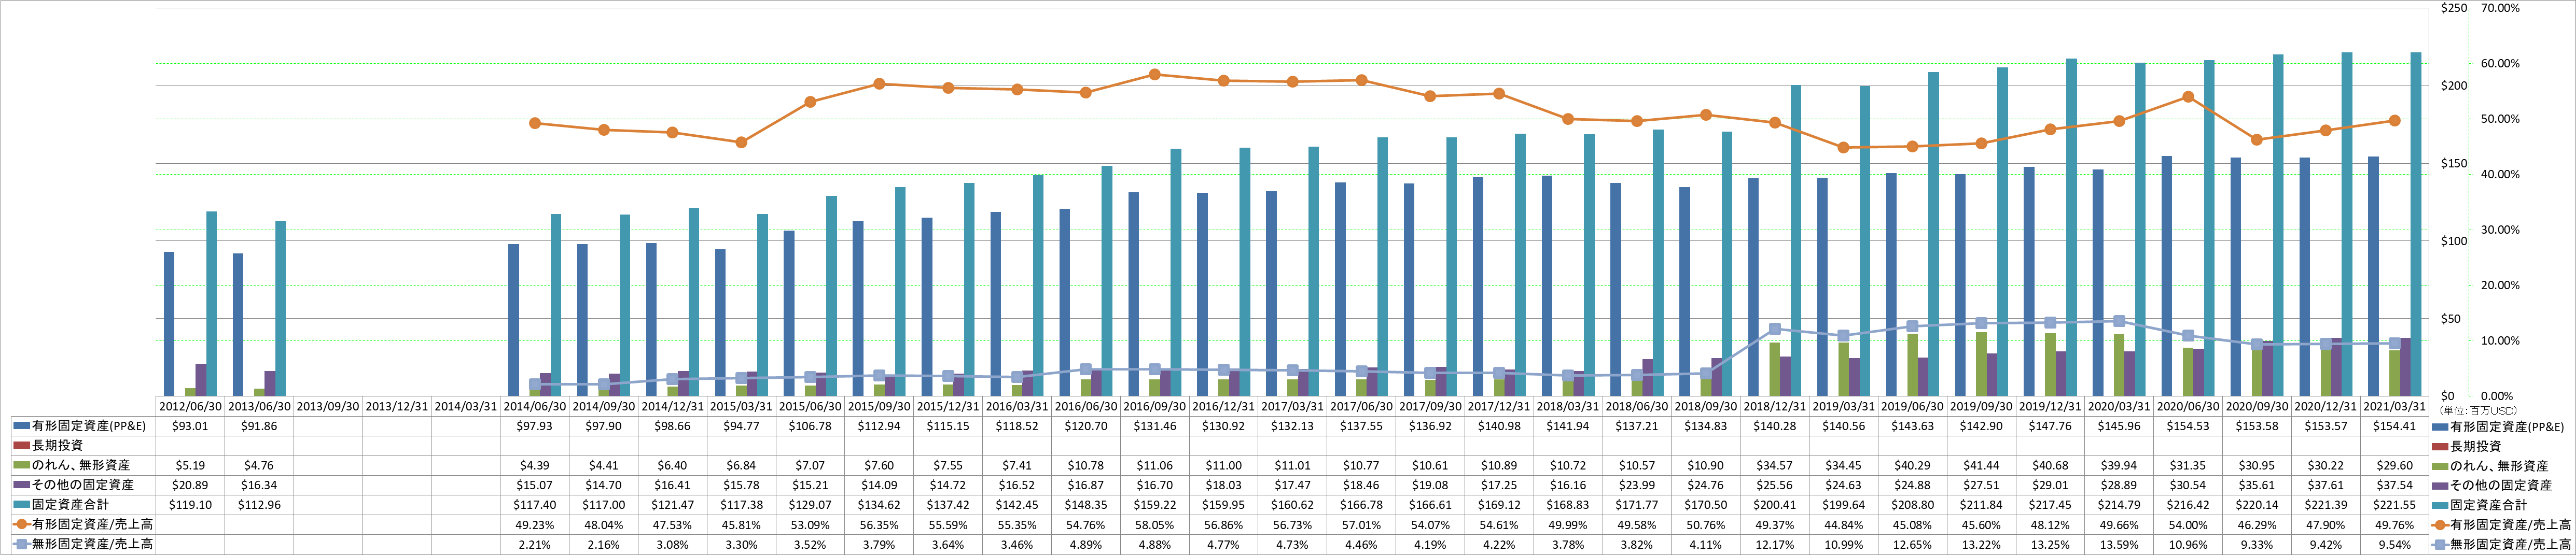Select the 45.81% ratio cell

click(x=741, y=525)
